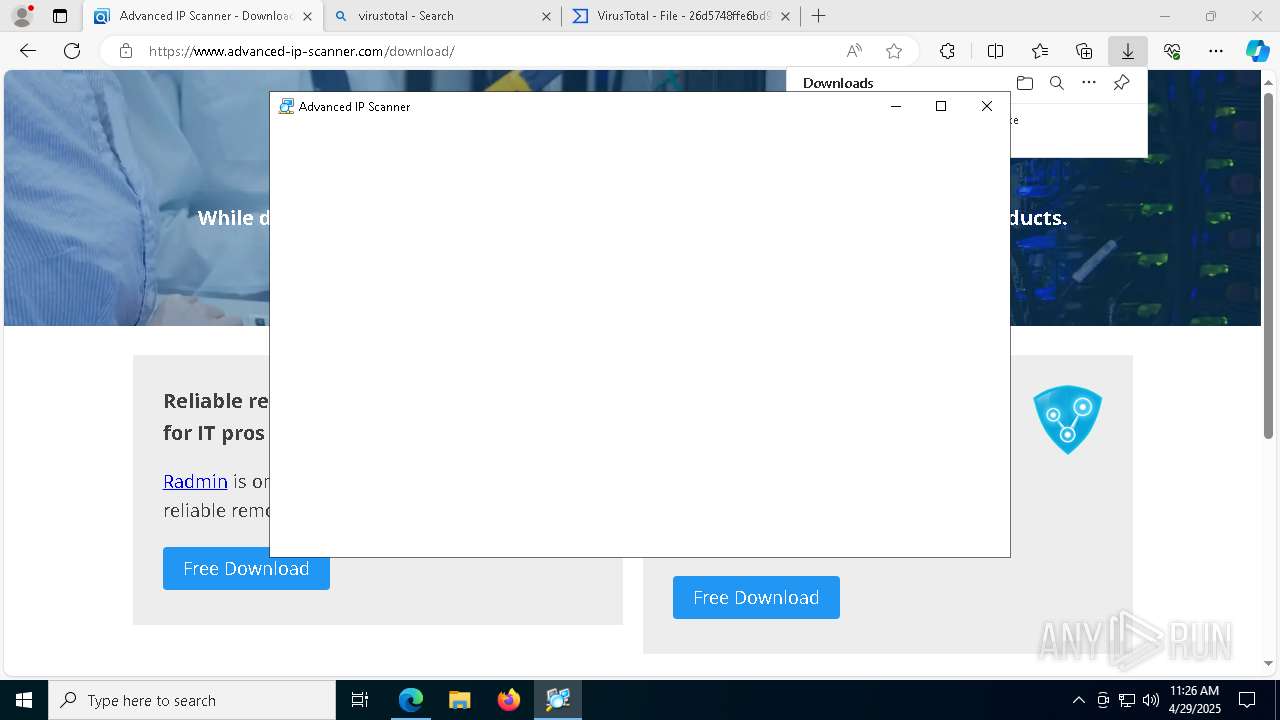The width and height of the screenshot is (1280, 720).
Task: Select the Advanced IP Scanner taskbar icon
Action: pos(558,700)
